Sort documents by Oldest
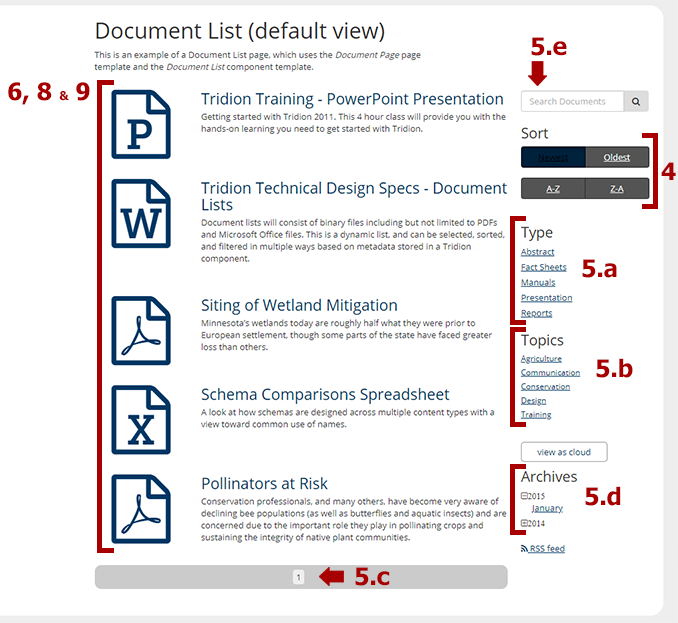The width and height of the screenshot is (678, 623). [x=617, y=157]
